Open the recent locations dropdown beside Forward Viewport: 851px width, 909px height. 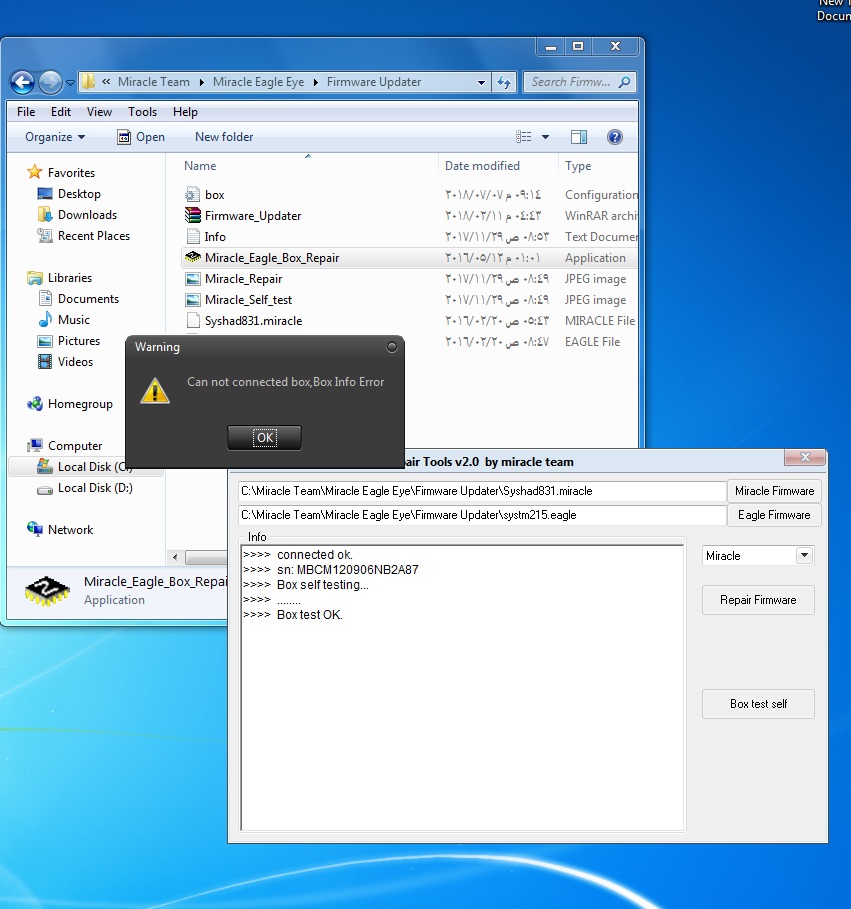coord(70,83)
